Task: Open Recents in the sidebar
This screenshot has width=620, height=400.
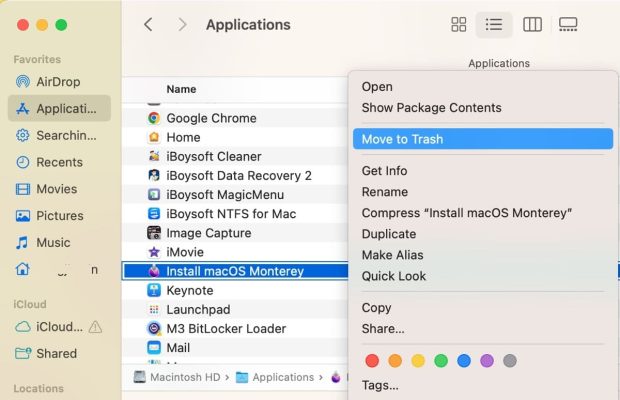Action: pyautogui.click(x=59, y=162)
